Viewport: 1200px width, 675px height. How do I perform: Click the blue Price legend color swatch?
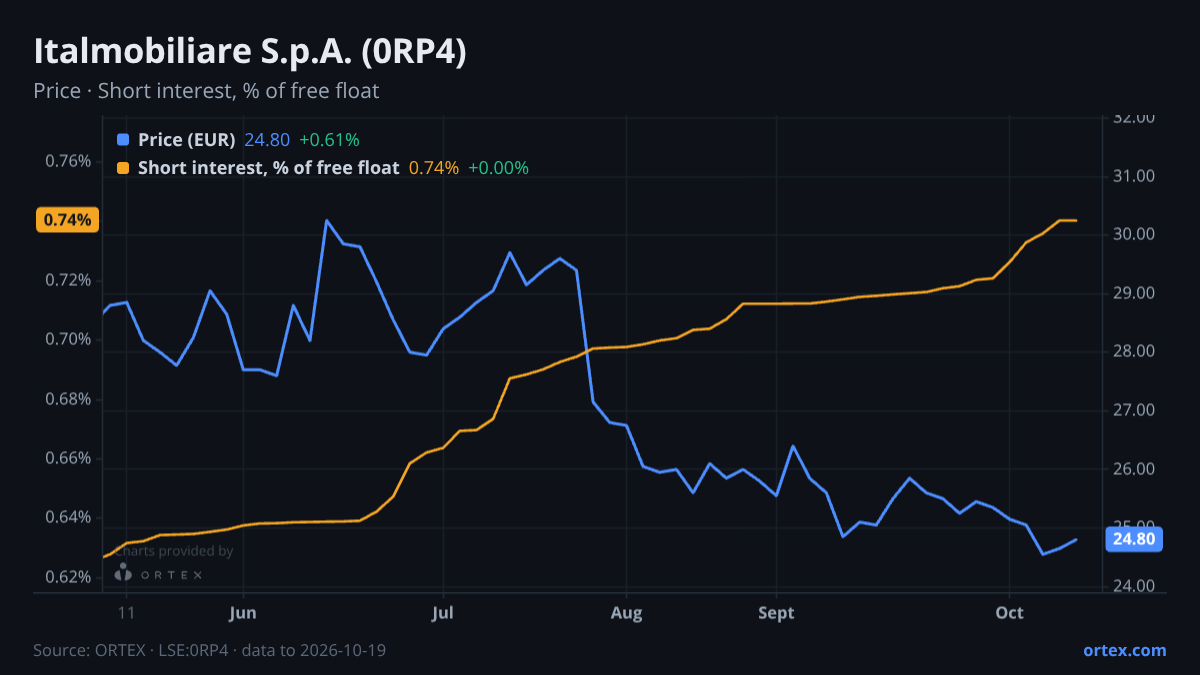point(123,140)
